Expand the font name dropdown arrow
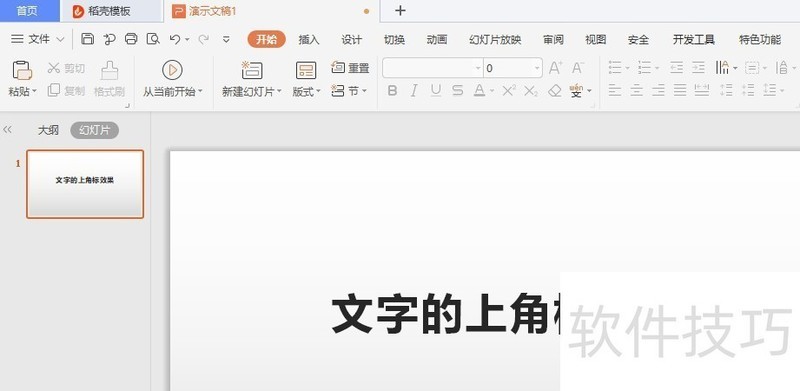 click(478, 68)
